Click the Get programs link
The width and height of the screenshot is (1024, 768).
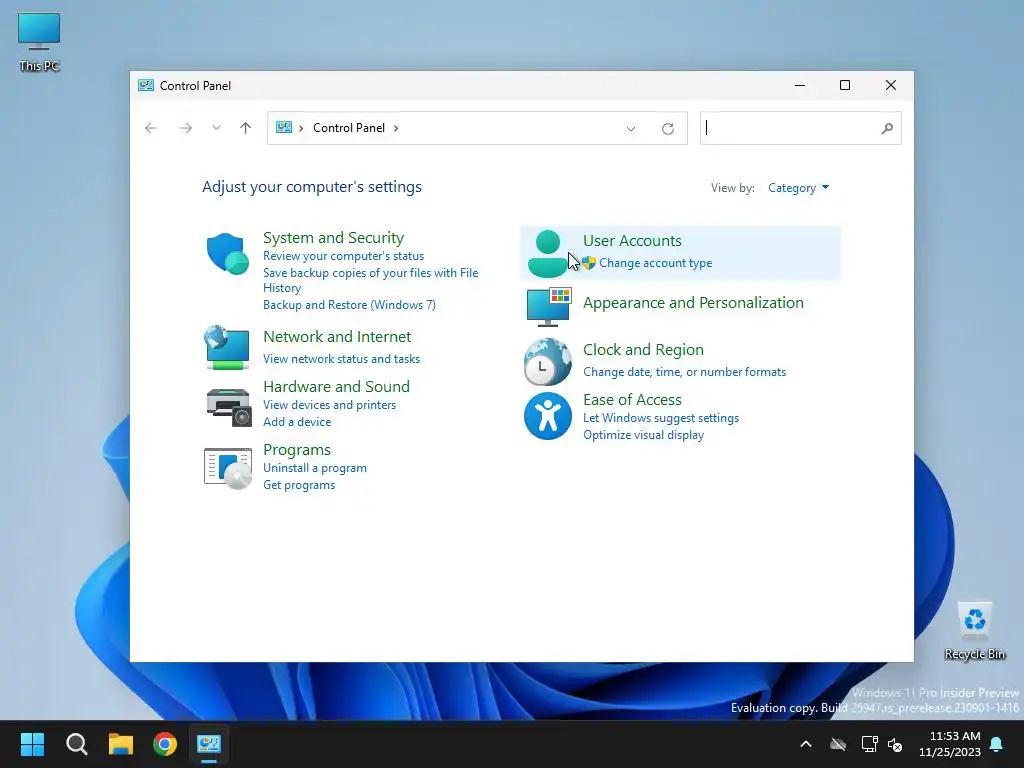click(x=299, y=485)
